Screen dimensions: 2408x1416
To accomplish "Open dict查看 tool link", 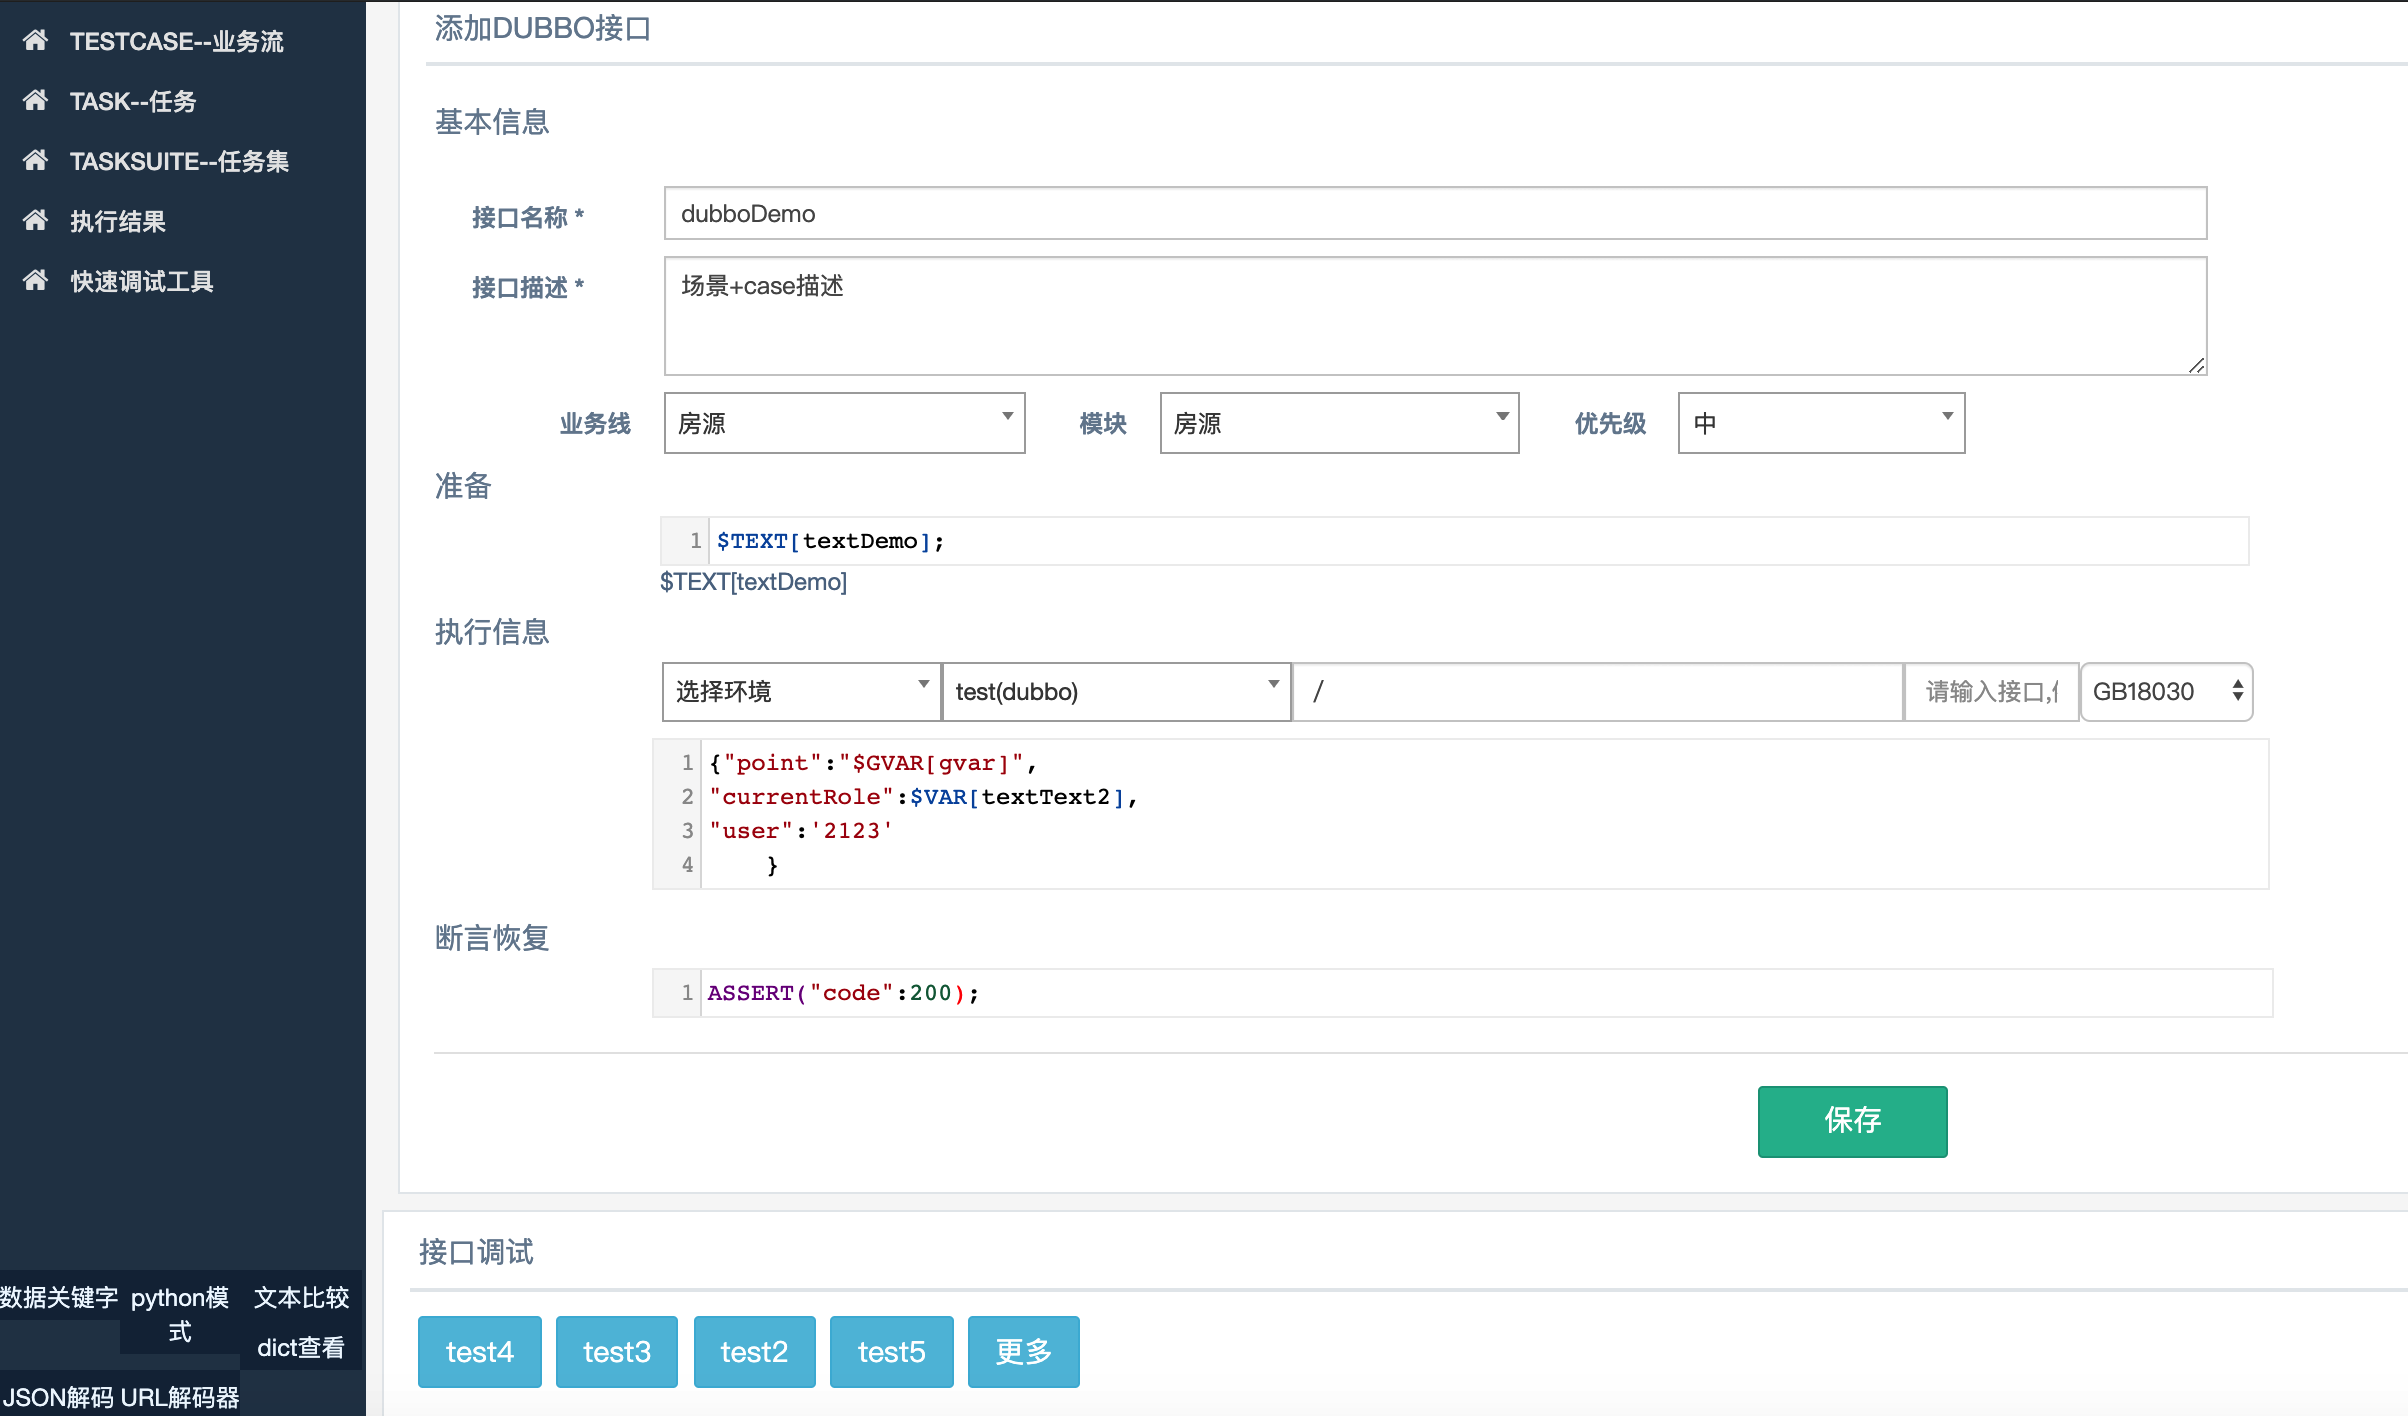I will tap(301, 1347).
